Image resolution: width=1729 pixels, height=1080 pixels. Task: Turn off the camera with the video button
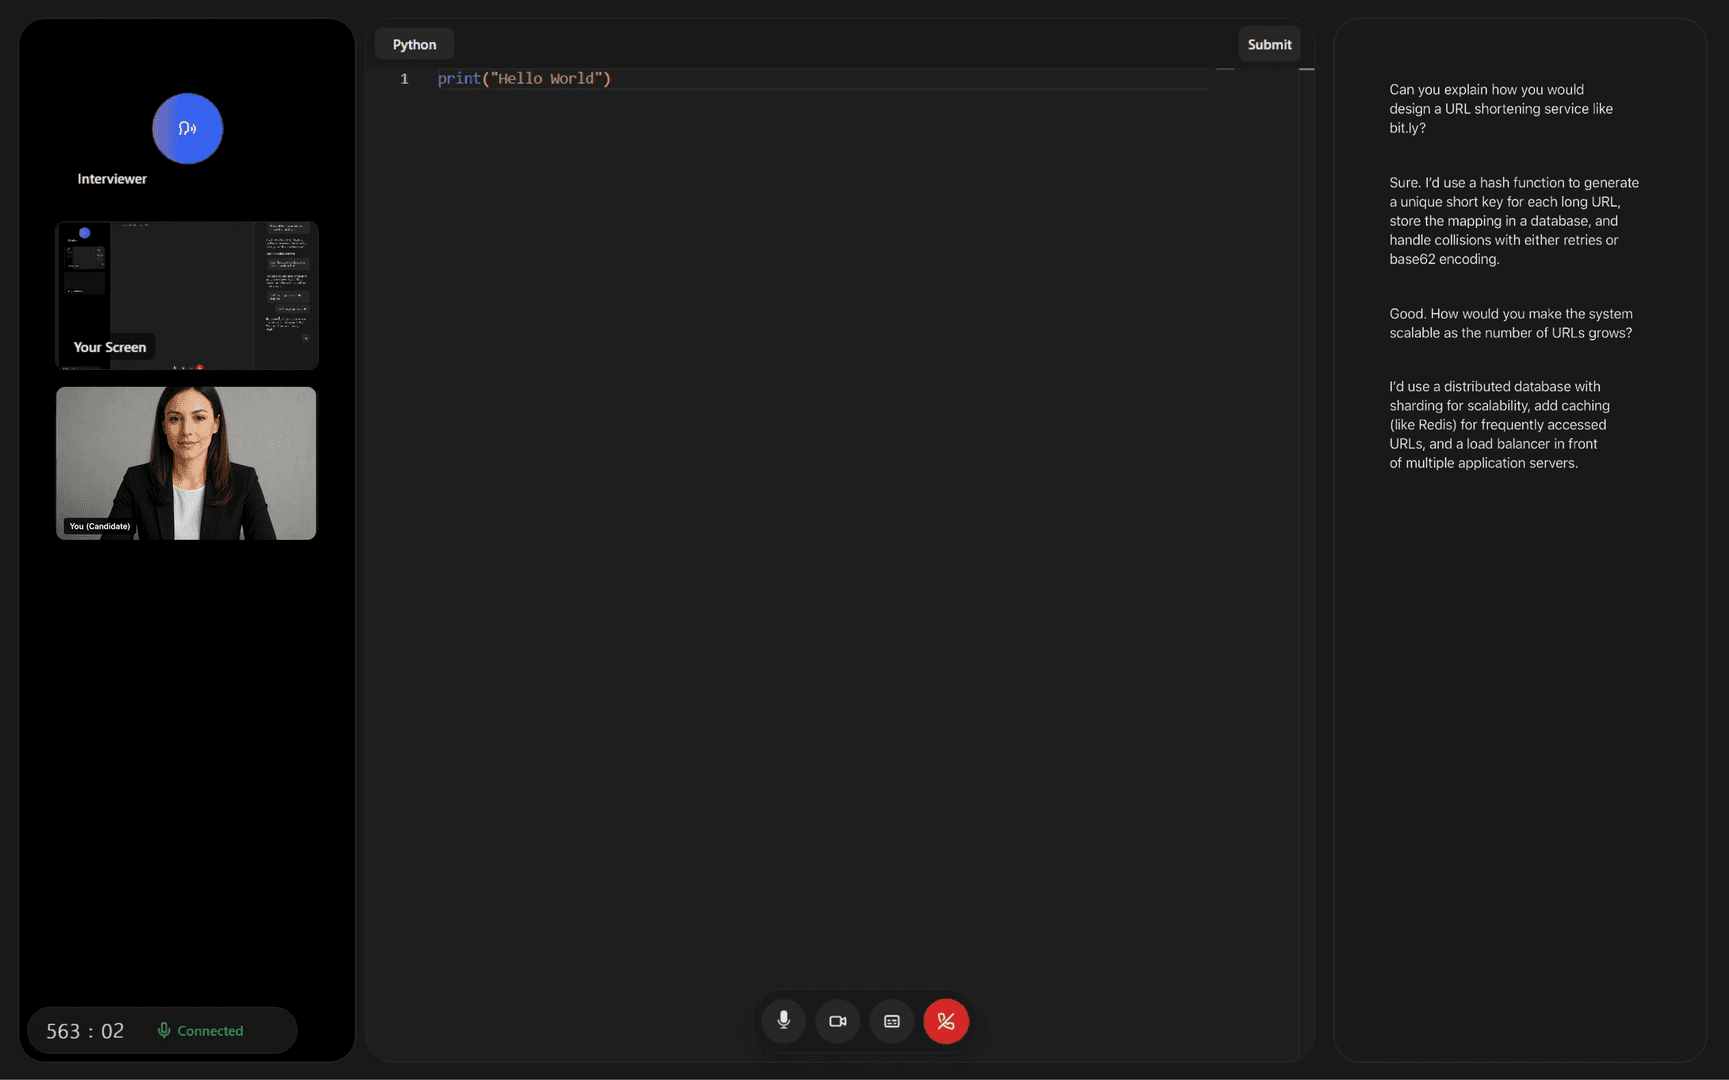(x=838, y=1021)
